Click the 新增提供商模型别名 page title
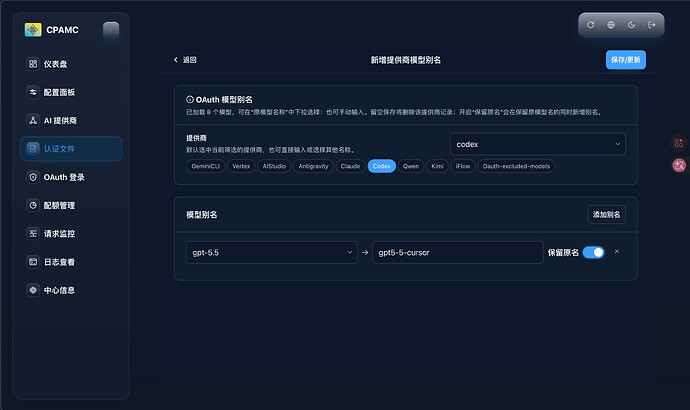This screenshot has height=410, width=690. tap(406, 60)
